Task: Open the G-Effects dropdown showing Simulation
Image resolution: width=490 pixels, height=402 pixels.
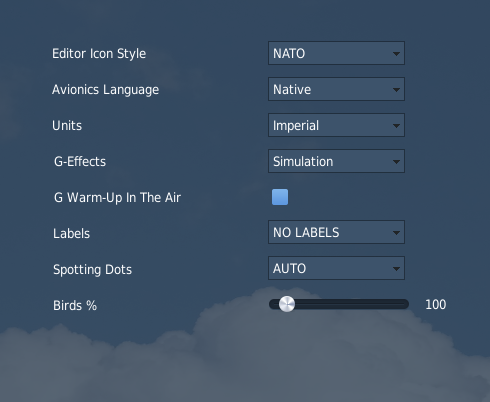Action: 336,161
